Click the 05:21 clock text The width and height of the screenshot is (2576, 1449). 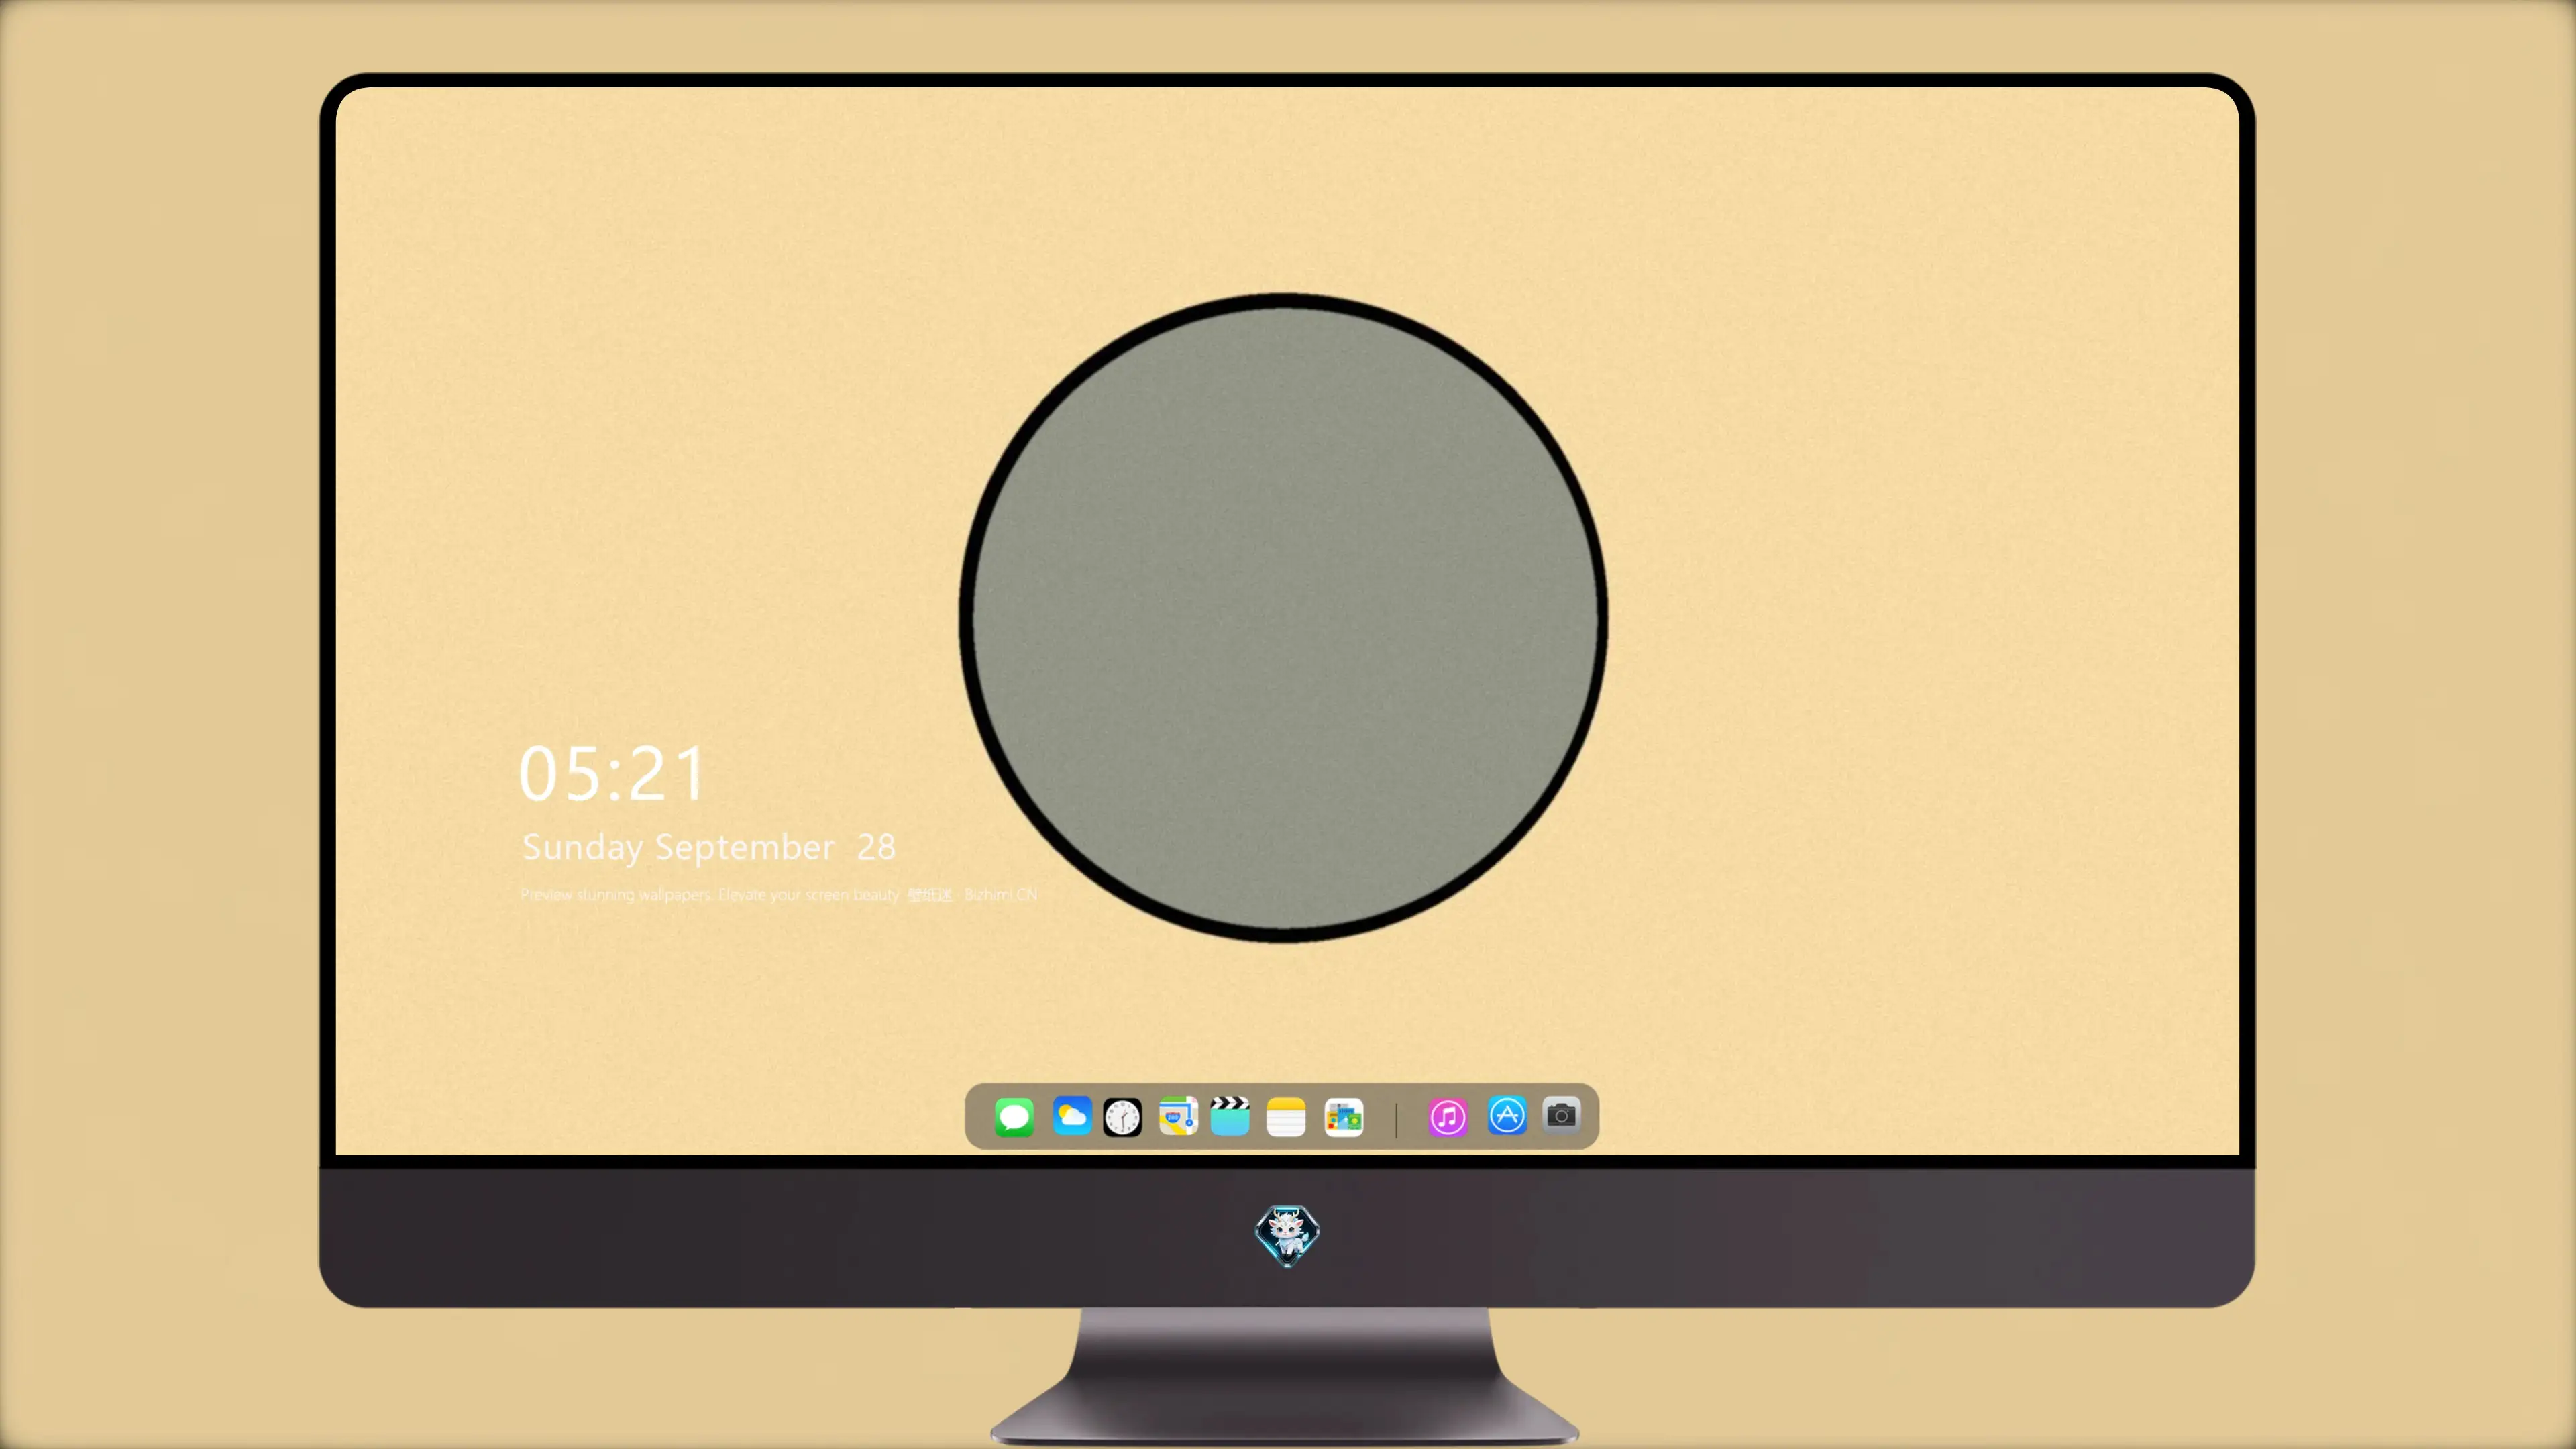tap(612, 774)
